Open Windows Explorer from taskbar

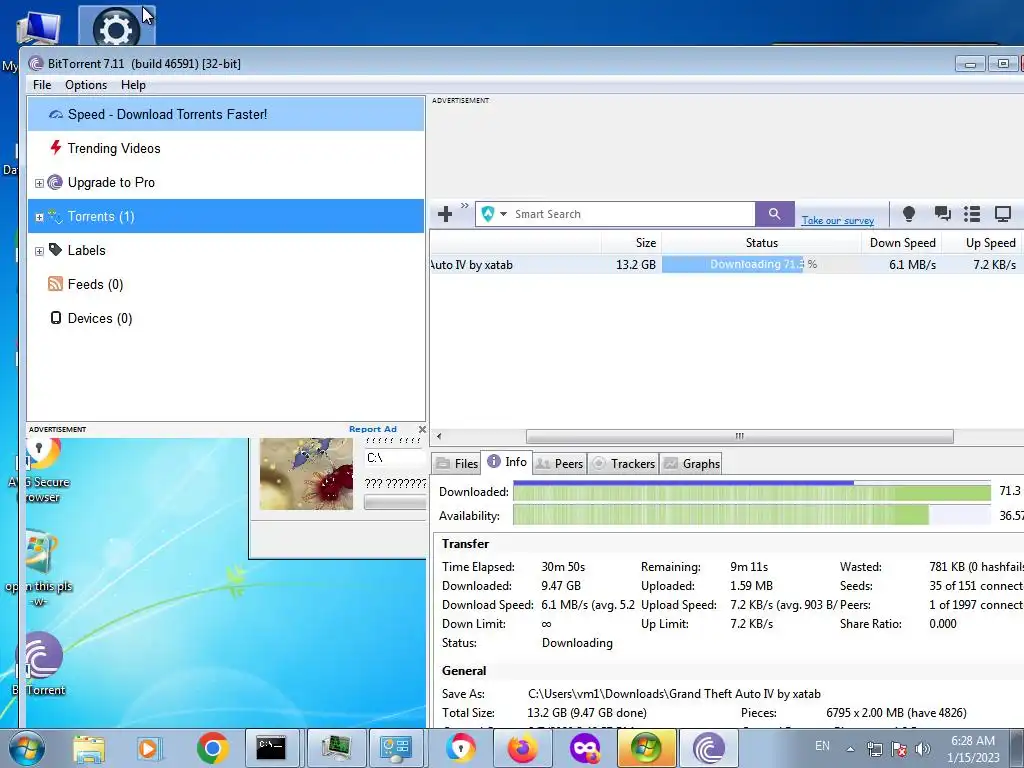click(89, 748)
